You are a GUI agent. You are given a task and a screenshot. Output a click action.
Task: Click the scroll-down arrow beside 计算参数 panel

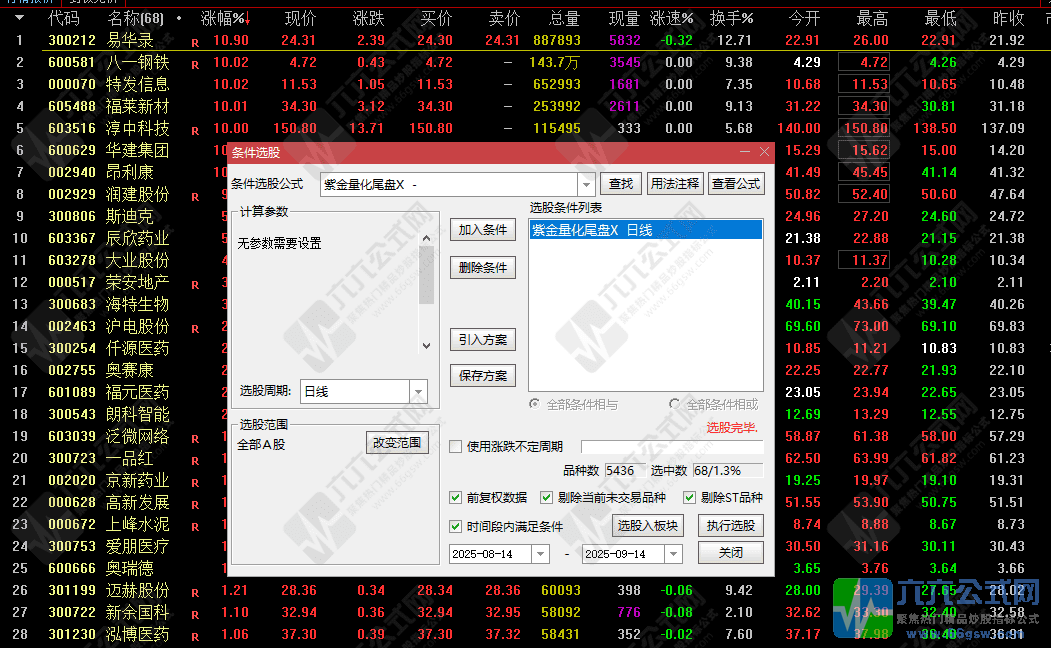(x=425, y=345)
